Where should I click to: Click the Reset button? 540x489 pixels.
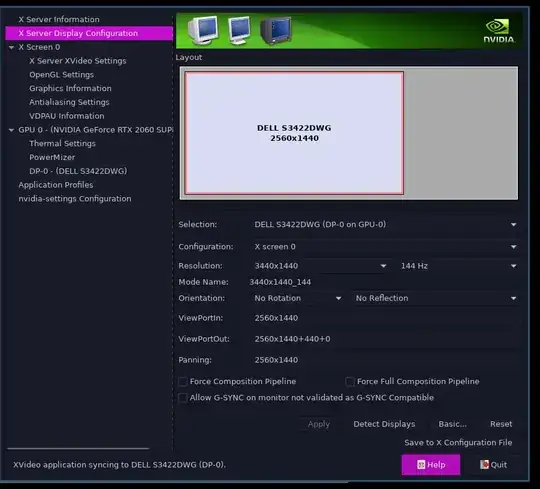pyautogui.click(x=501, y=424)
